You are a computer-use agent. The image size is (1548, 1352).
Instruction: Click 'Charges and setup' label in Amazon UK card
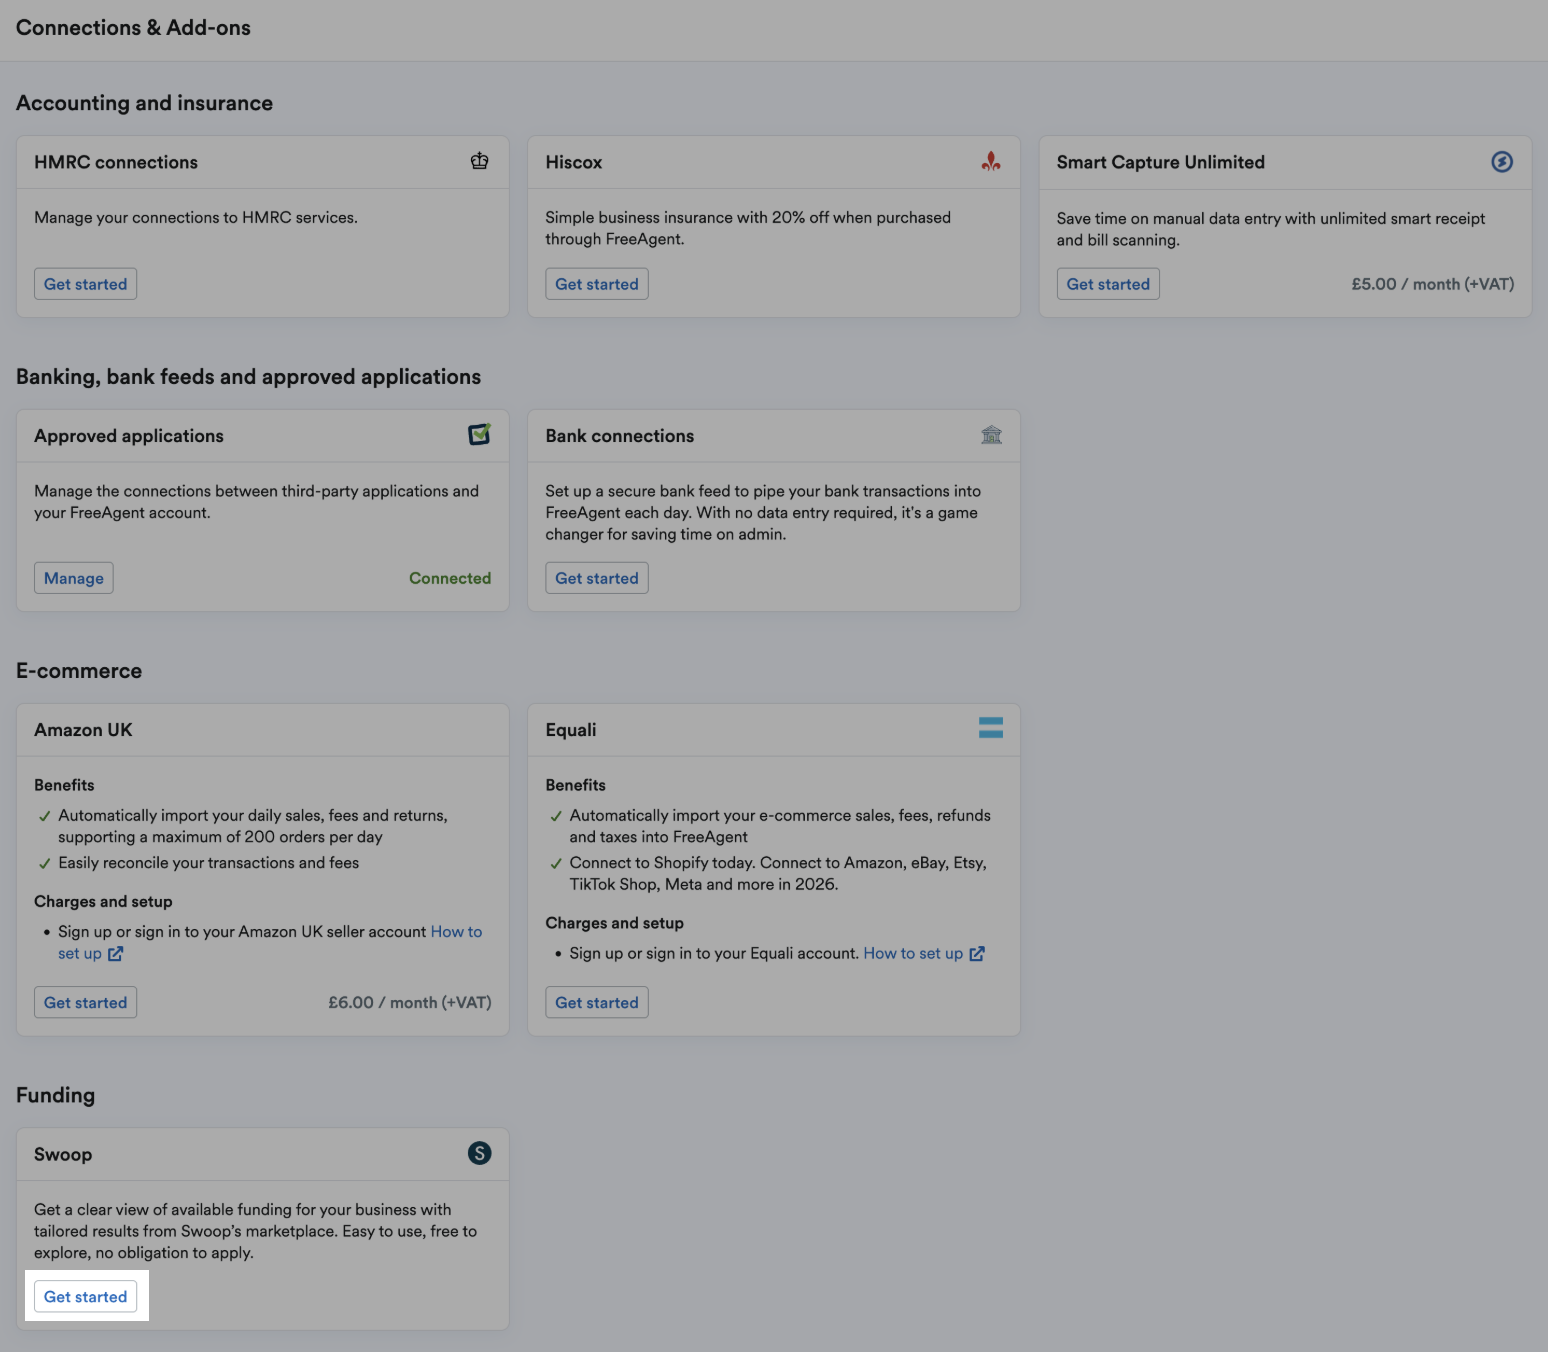(103, 901)
